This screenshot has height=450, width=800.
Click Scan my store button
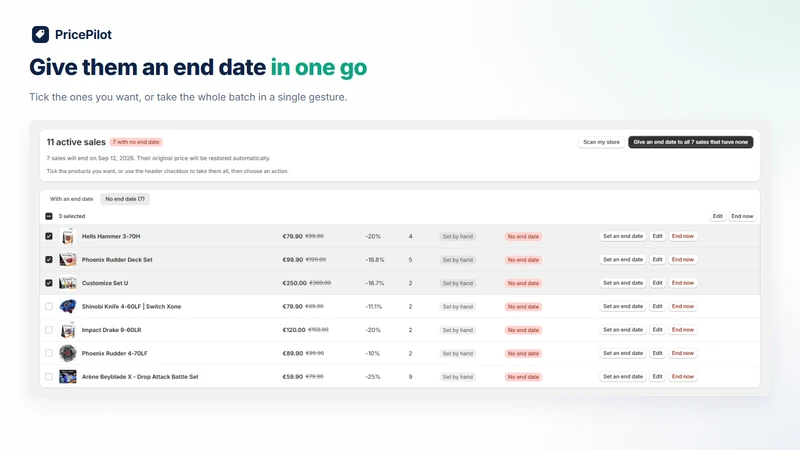click(x=601, y=142)
